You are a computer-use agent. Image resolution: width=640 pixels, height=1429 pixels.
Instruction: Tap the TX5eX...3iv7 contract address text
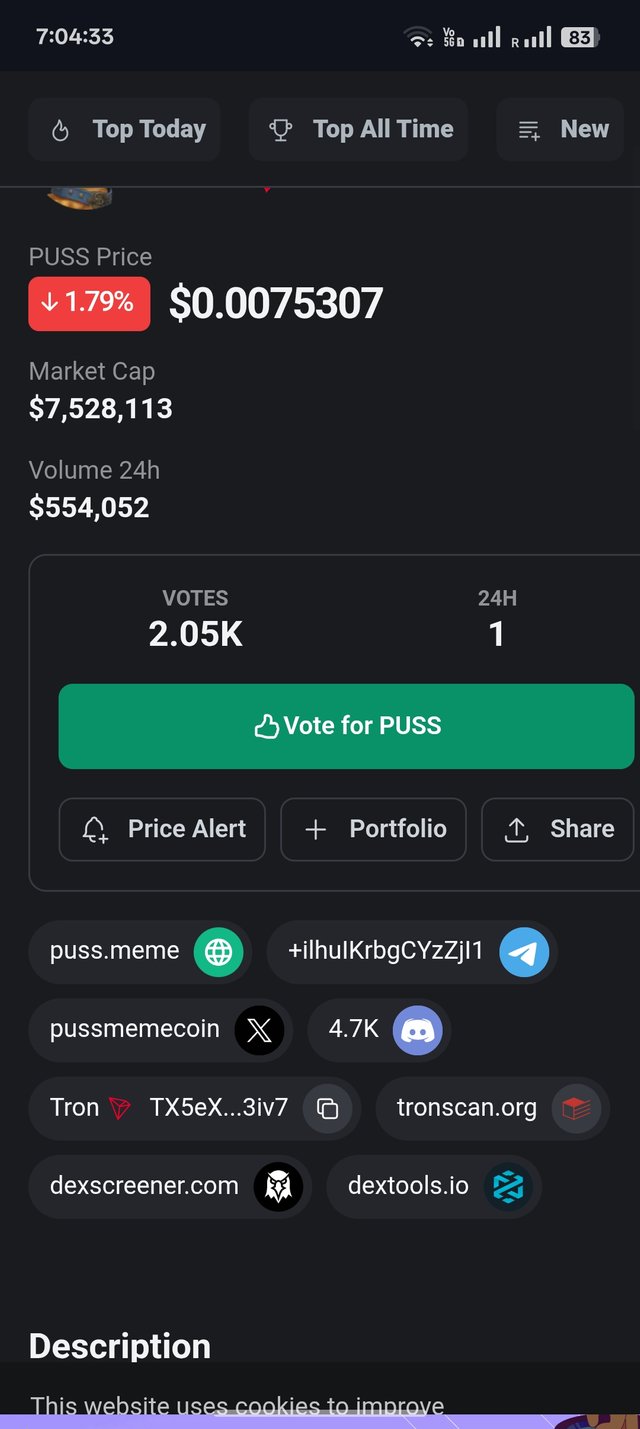[219, 1107]
